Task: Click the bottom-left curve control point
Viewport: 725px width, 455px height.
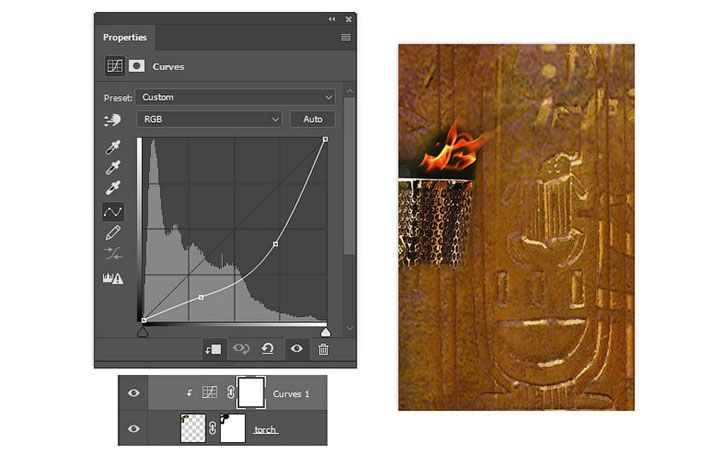Action: point(144,320)
